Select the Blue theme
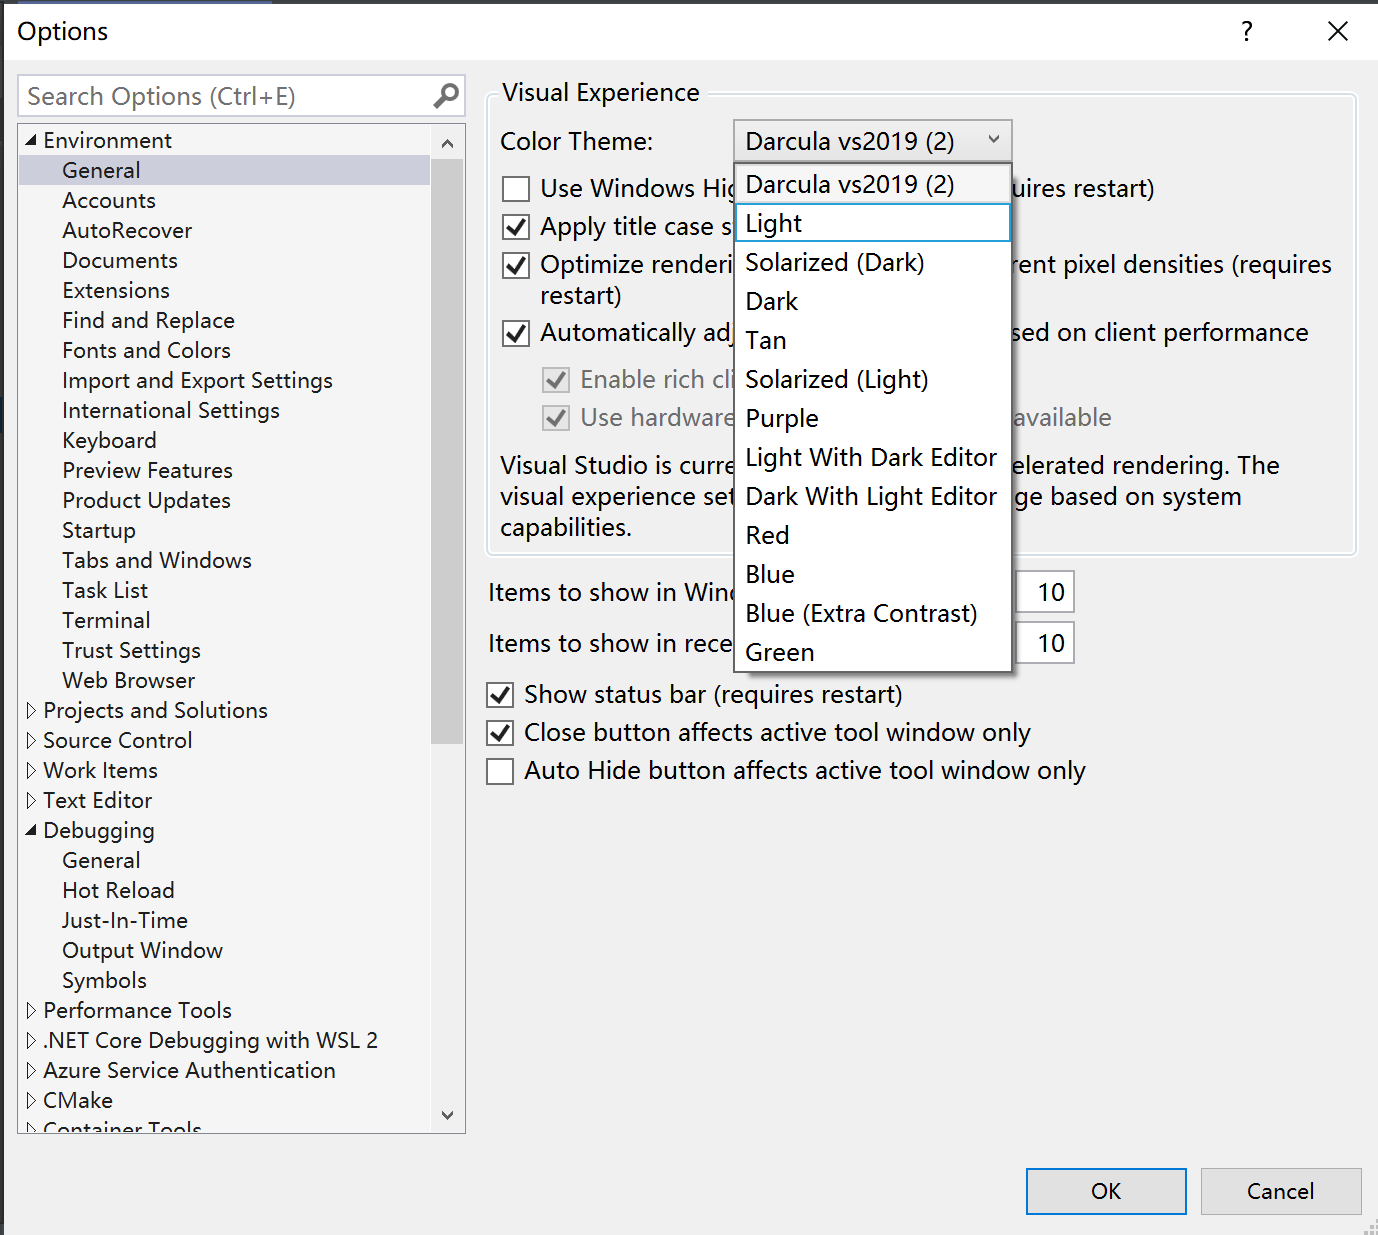Screen dimensions: 1378x1235 tap(873, 574)
